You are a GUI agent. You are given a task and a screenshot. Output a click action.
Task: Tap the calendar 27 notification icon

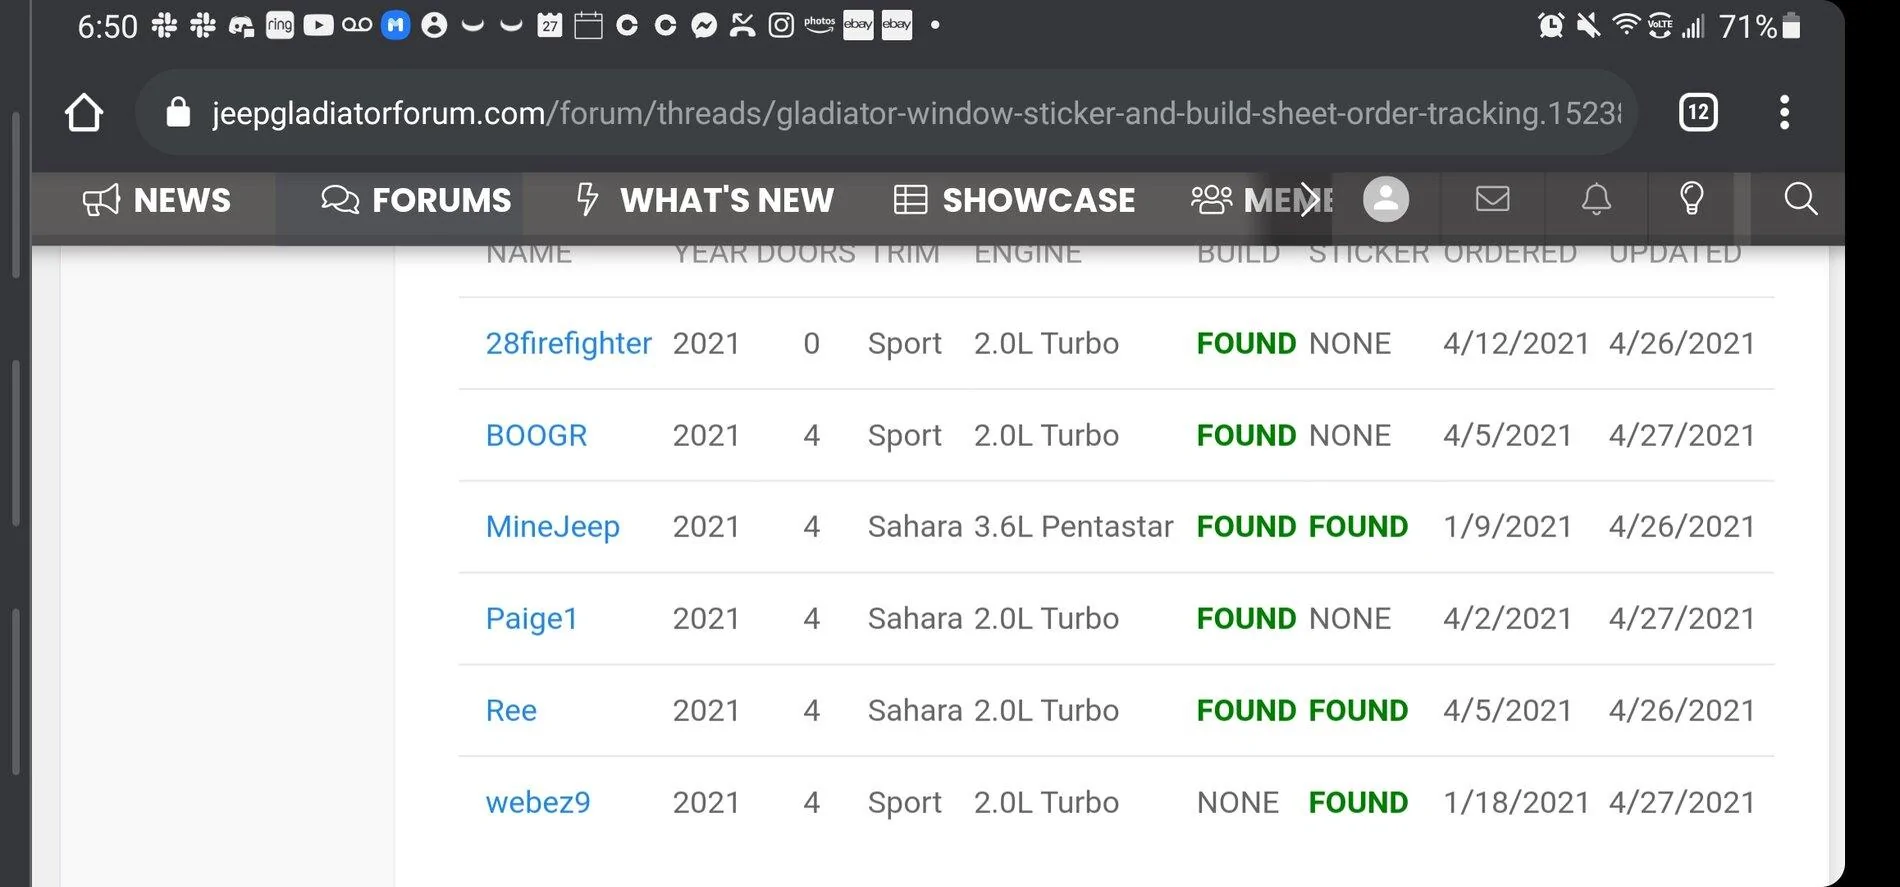(x=549, y=25)
